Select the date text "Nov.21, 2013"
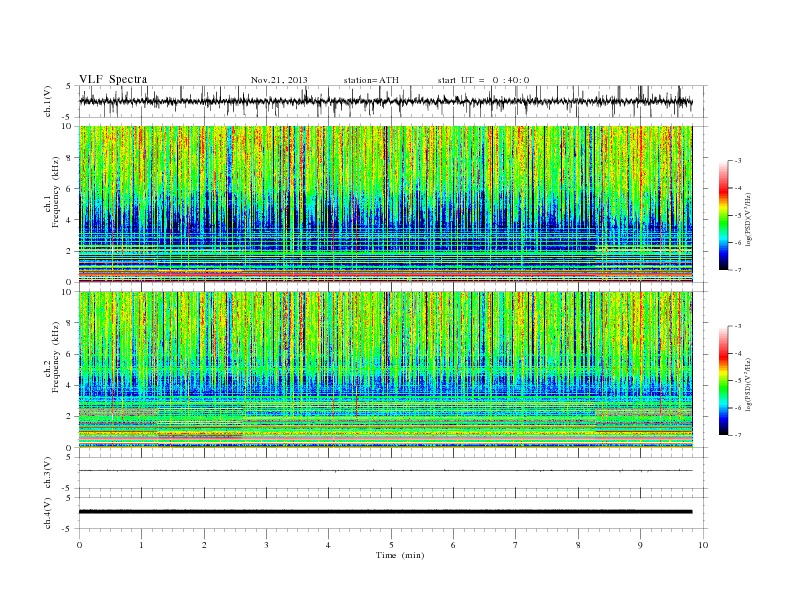The height and width of the screenshot is (612, 792). coord(279,80)
